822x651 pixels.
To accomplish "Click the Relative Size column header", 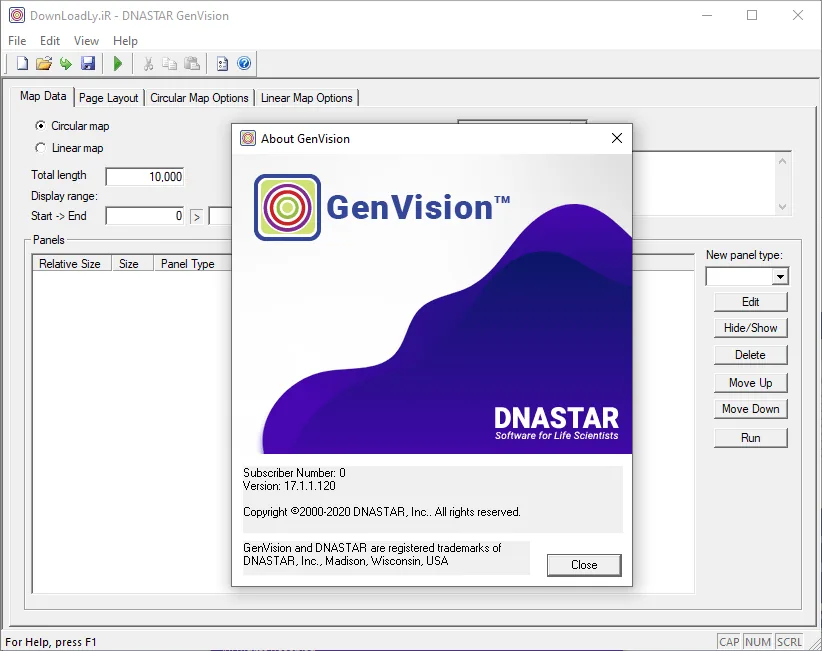I will pyautogui.click(x=71, y=264).
